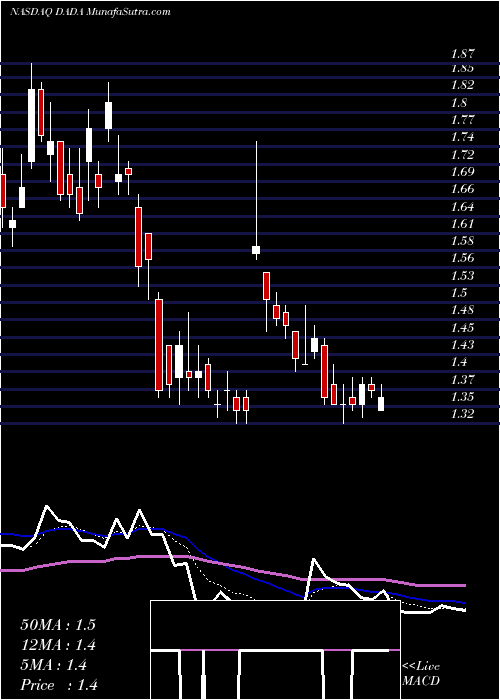Click the 1.48 price axis label

tap(462, 310)
